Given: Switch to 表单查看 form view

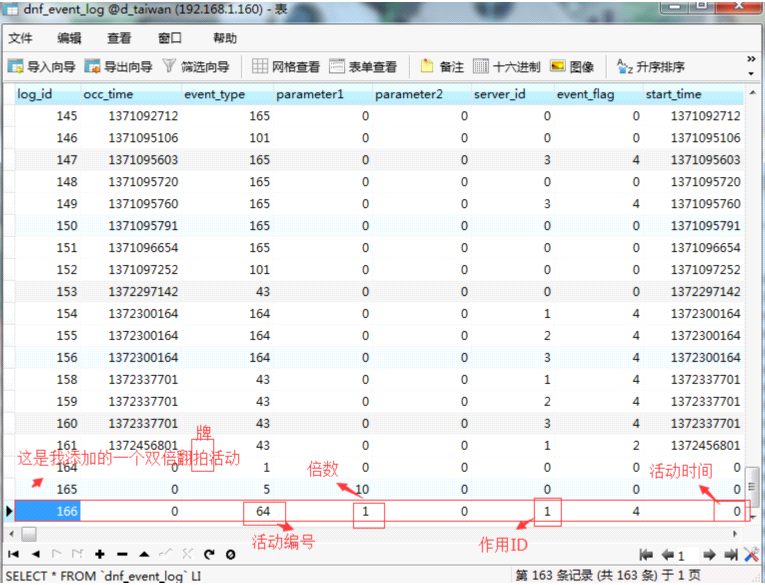Looking at the screenshot, I should [x=363, y=67].
